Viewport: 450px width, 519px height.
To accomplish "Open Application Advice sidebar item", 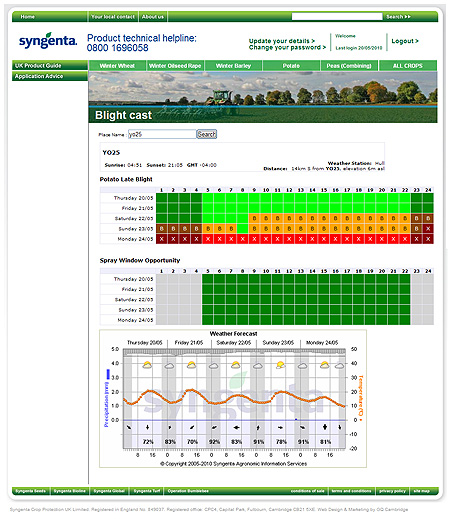I will [x=50, y=76].
